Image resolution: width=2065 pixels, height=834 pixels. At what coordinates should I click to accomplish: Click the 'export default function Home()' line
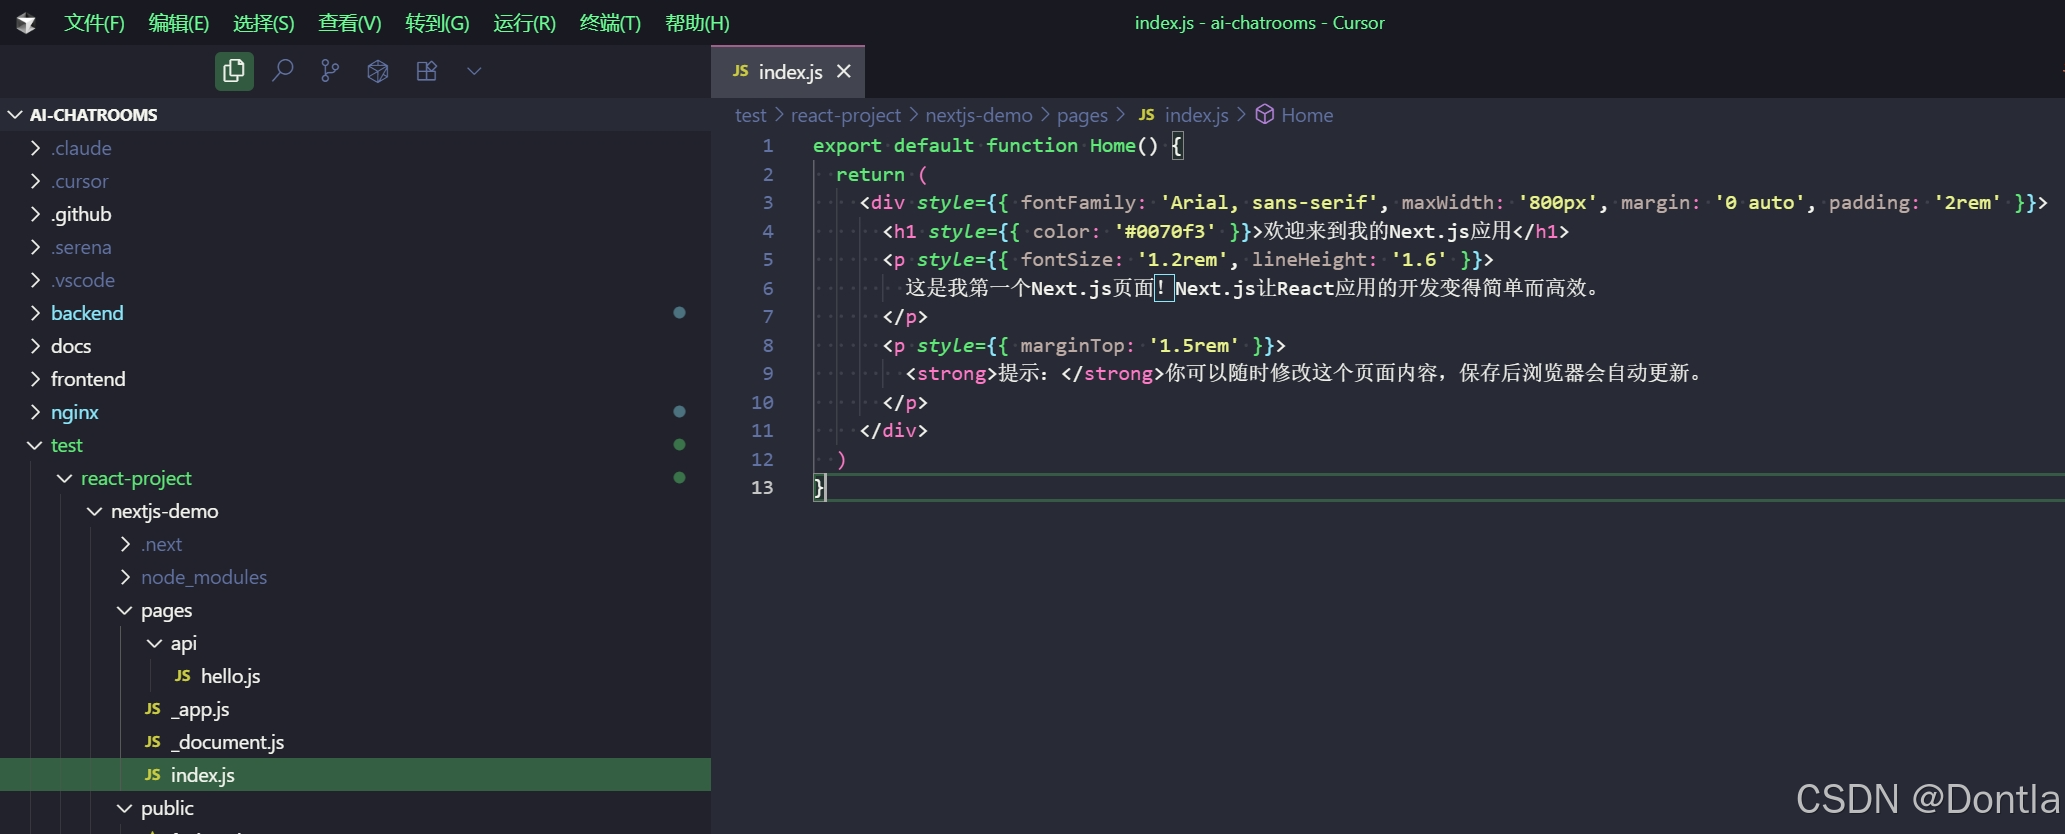998,146
